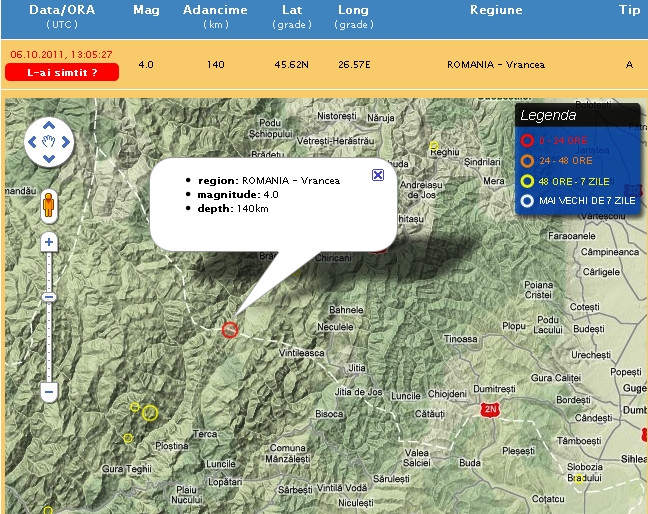Select the red earthquake marker under popup
Viewport: 648px width, 514px height.
[230, 330]
